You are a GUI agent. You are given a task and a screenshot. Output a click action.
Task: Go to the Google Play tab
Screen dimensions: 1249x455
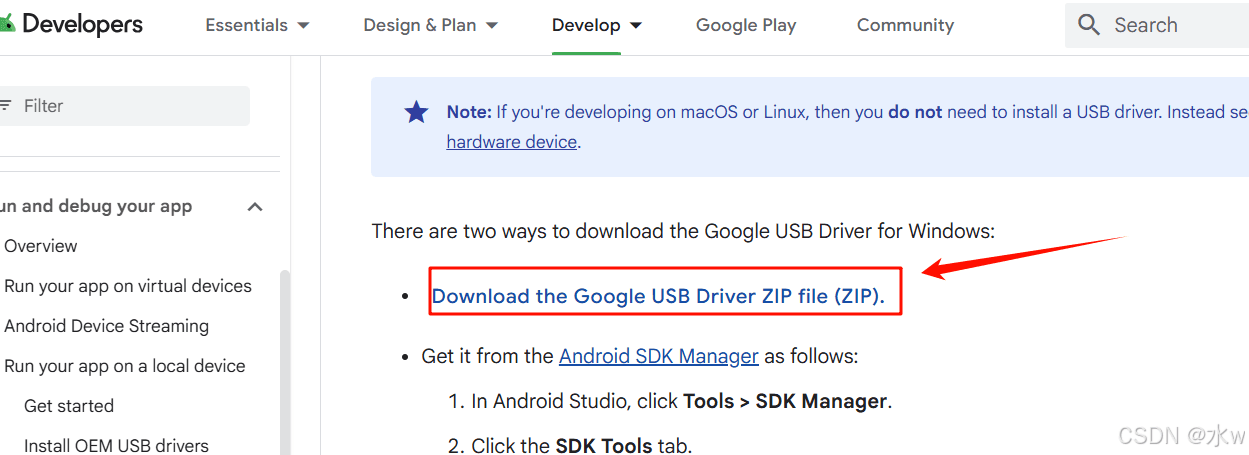point(746,25)
